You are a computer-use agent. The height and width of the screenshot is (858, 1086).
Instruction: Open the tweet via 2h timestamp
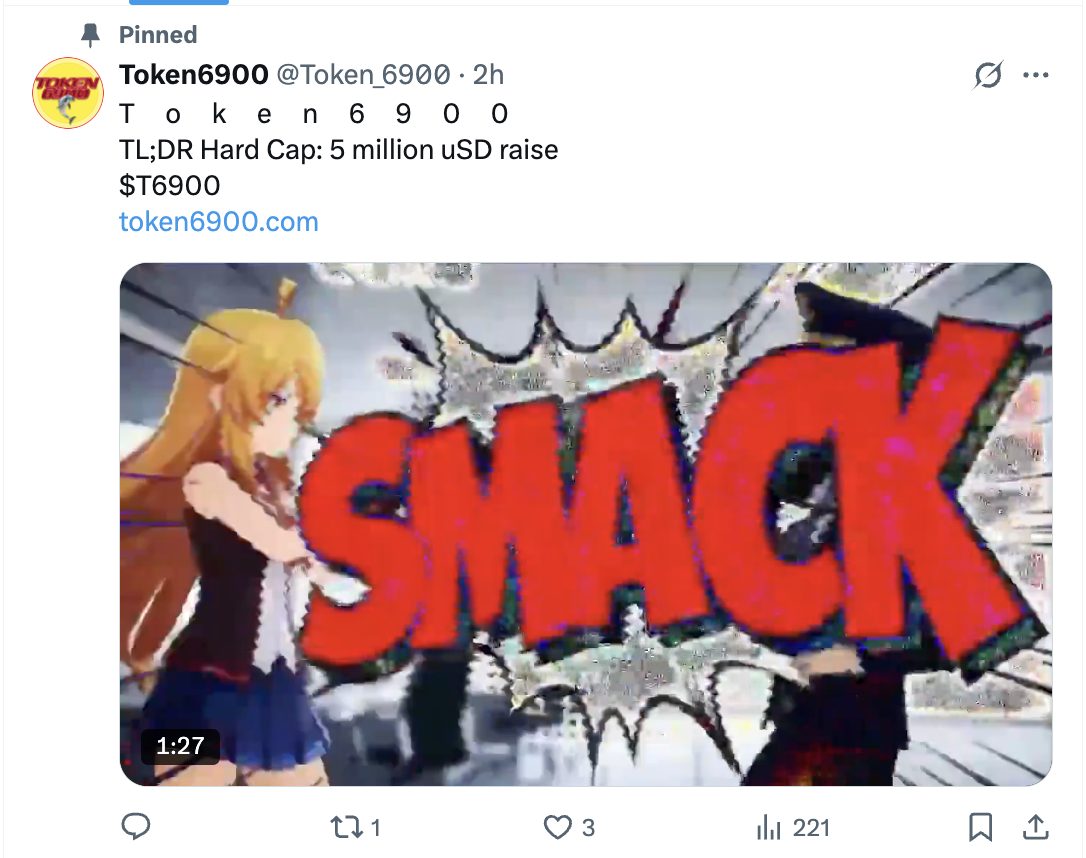[x=488, y=75]
